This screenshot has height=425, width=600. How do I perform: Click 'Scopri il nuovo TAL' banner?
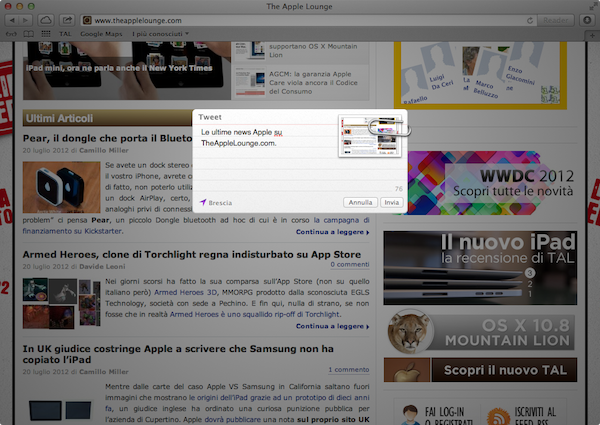coord(504,370)
